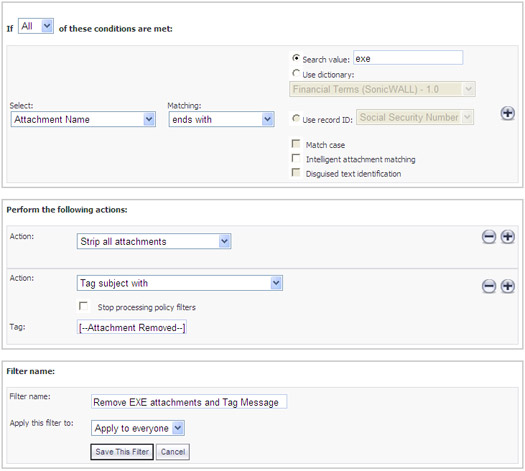Remove the Tag subject with action
525x471 pixels.
coord(489,286)
